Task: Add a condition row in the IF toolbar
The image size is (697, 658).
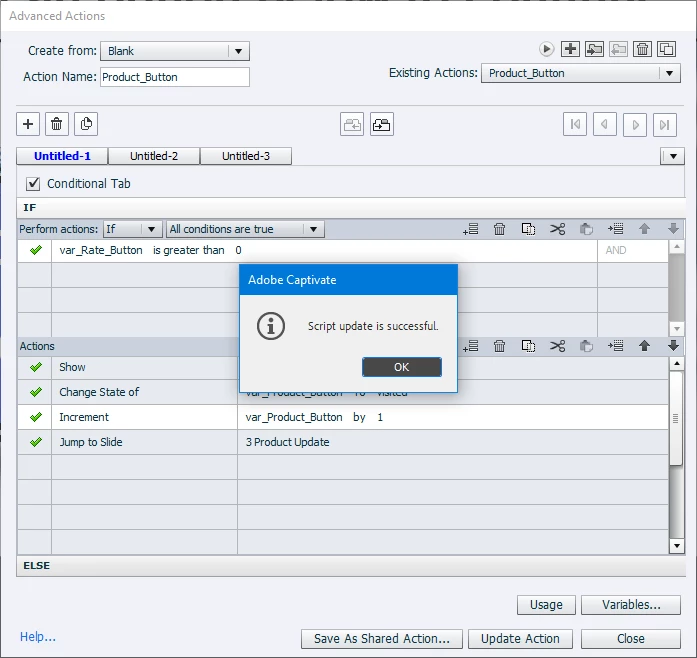Action: point(470,229)
